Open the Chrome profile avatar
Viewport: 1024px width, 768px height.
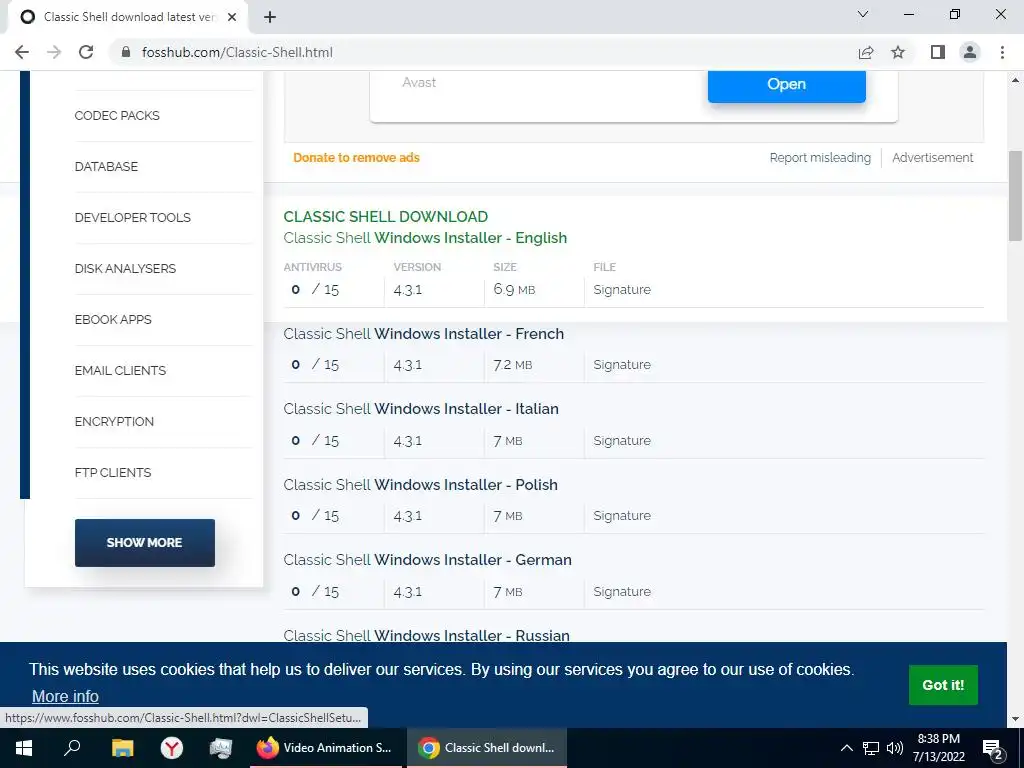[970, 52]
